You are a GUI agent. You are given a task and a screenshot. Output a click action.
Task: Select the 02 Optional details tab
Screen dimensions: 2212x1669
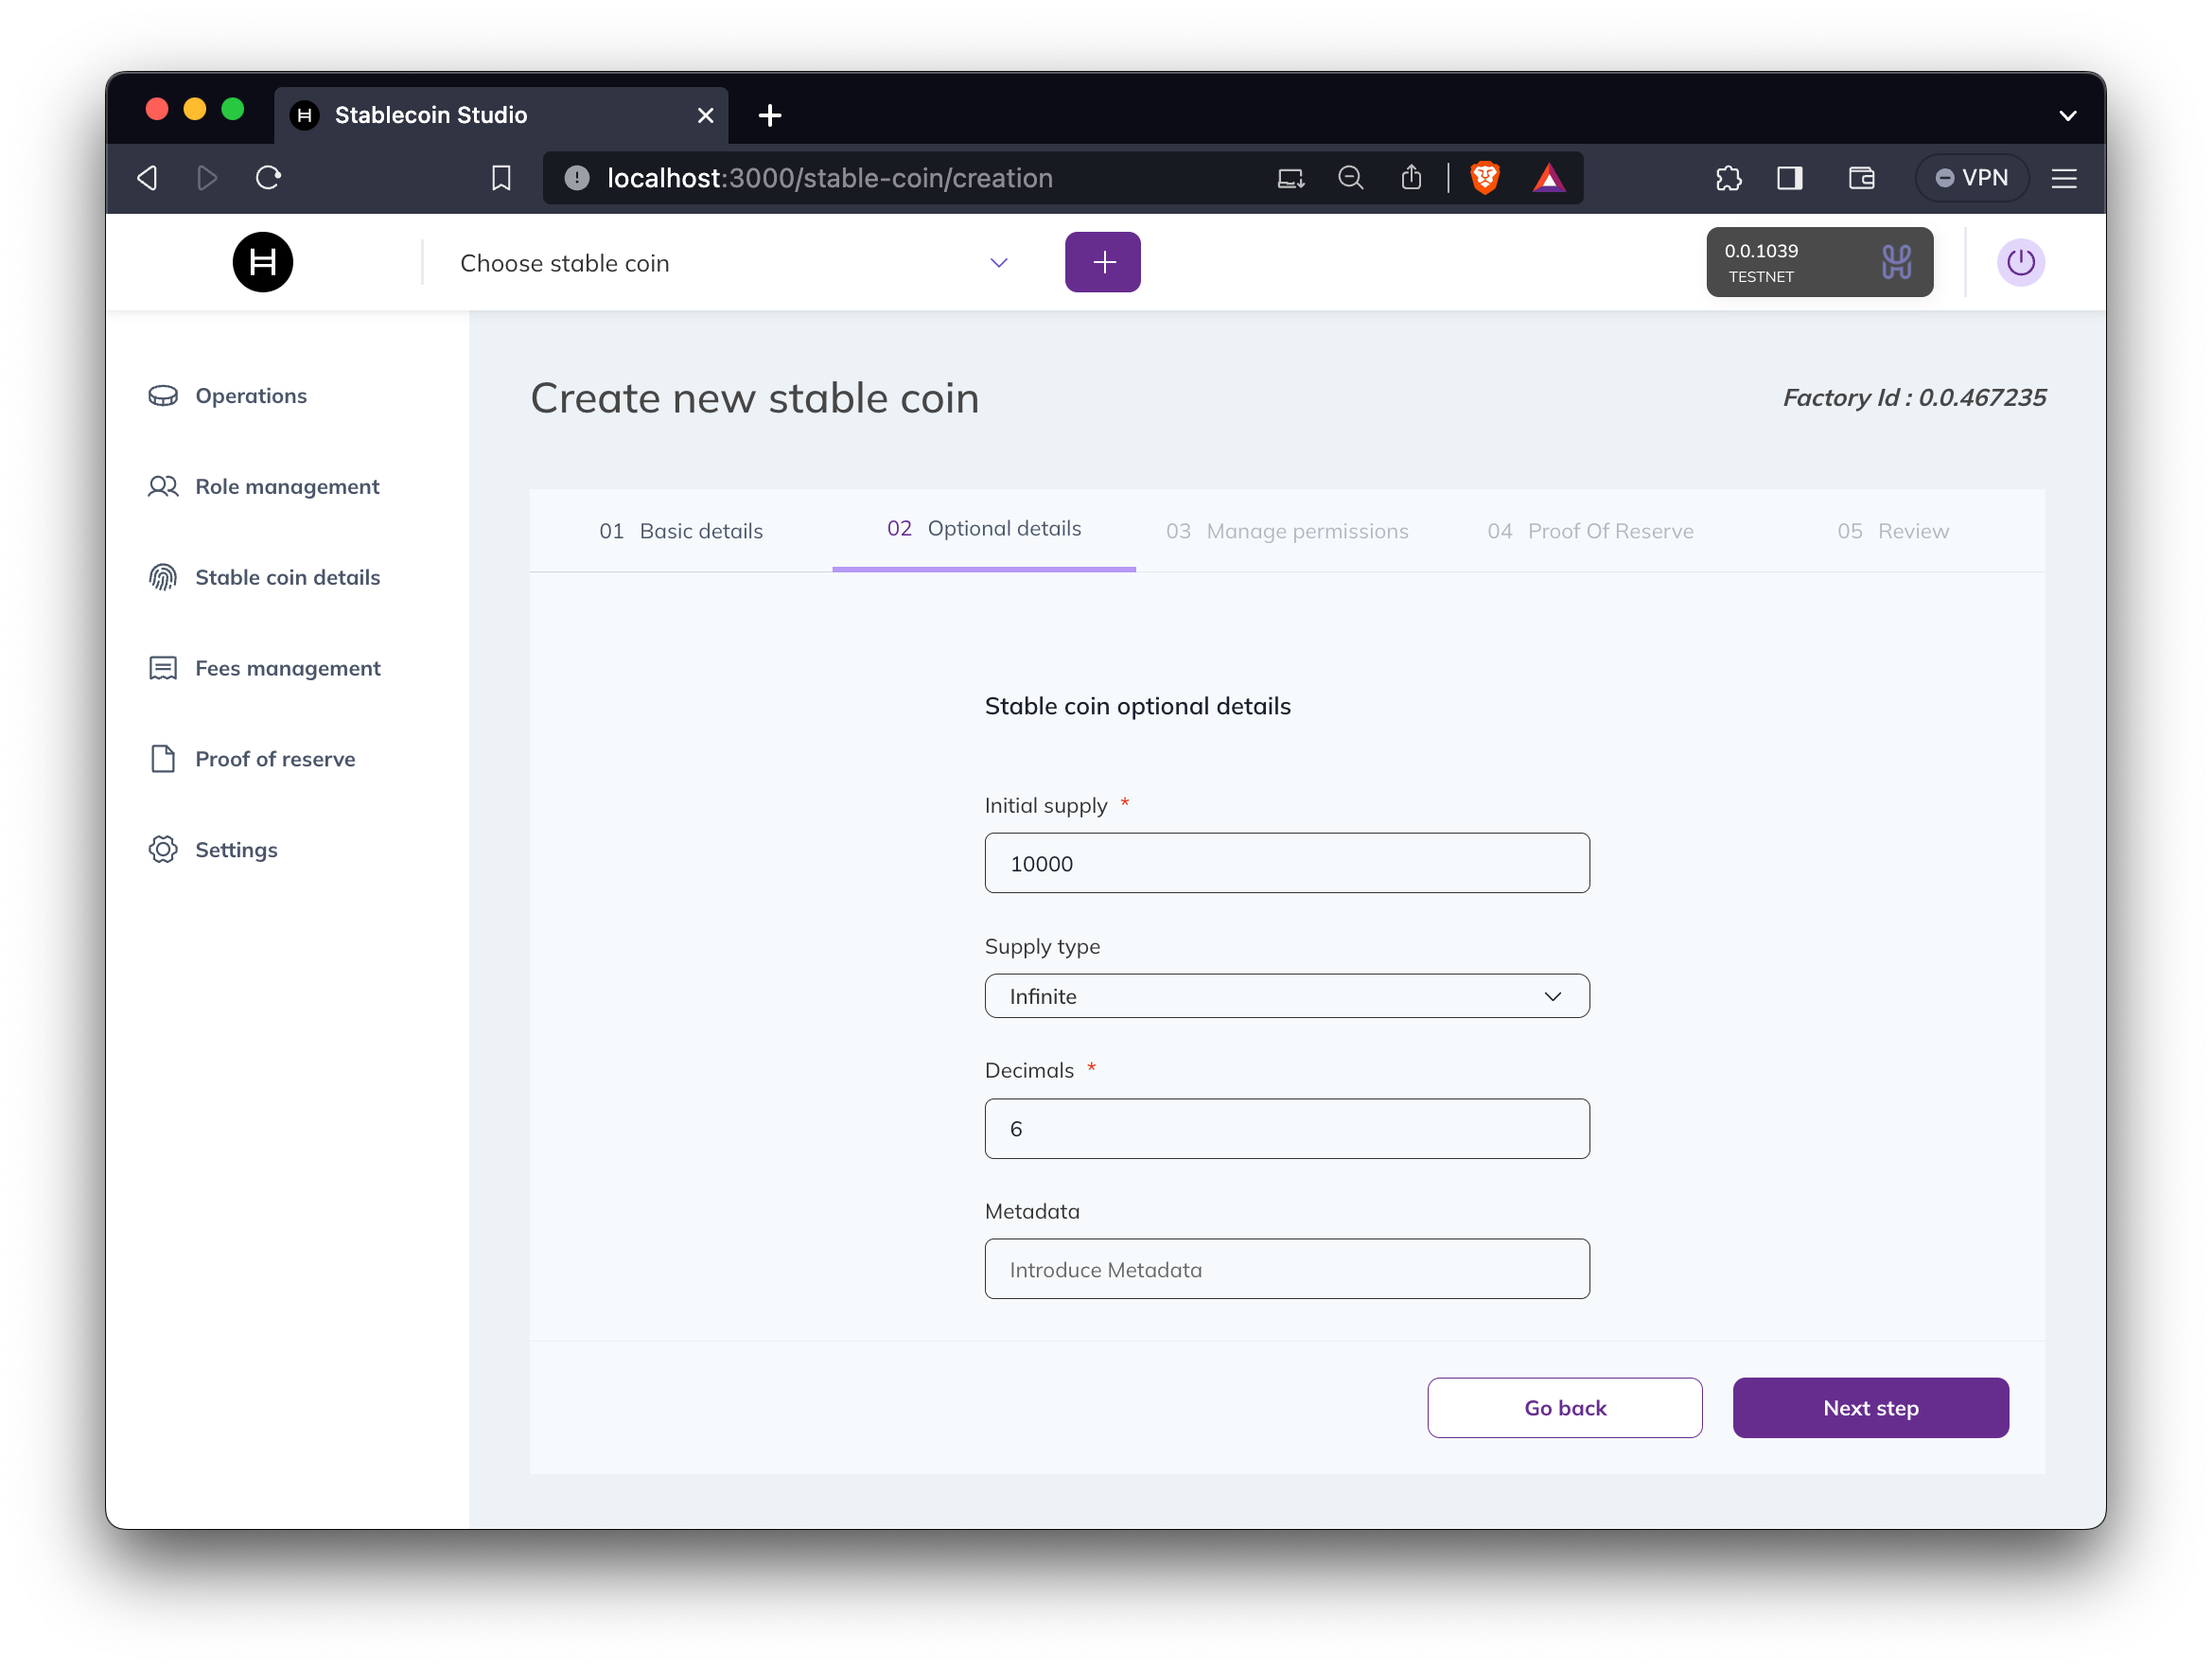(983, 529)
